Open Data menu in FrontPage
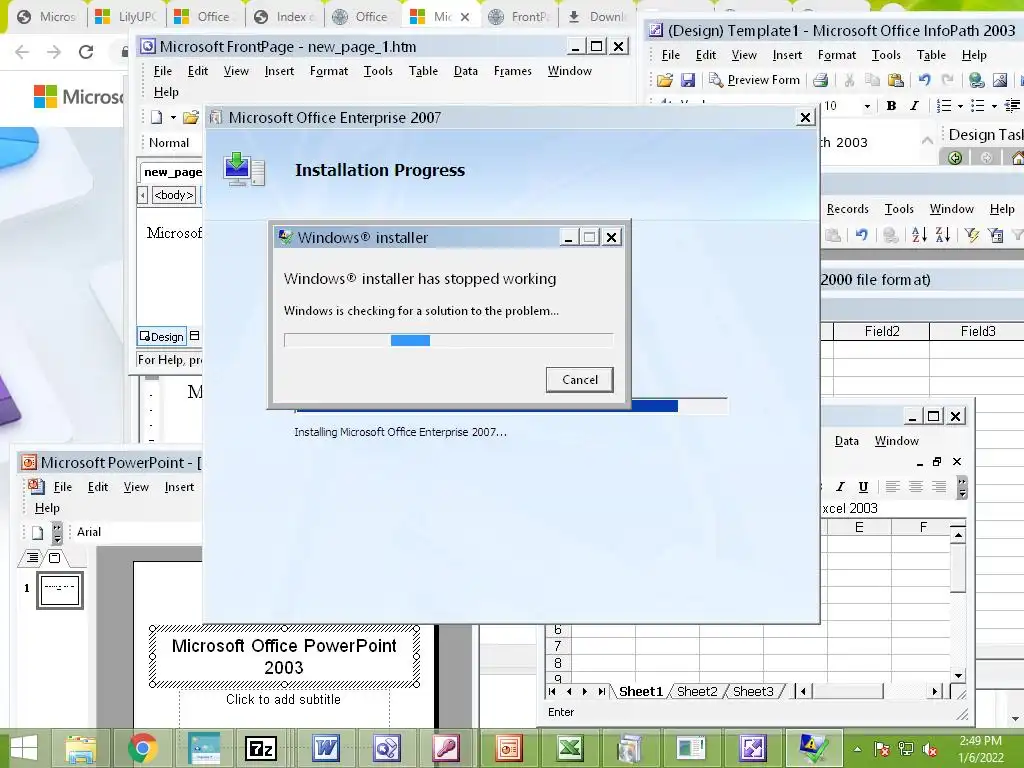Screen dimensions: 1024x768 tap(466, 71)
